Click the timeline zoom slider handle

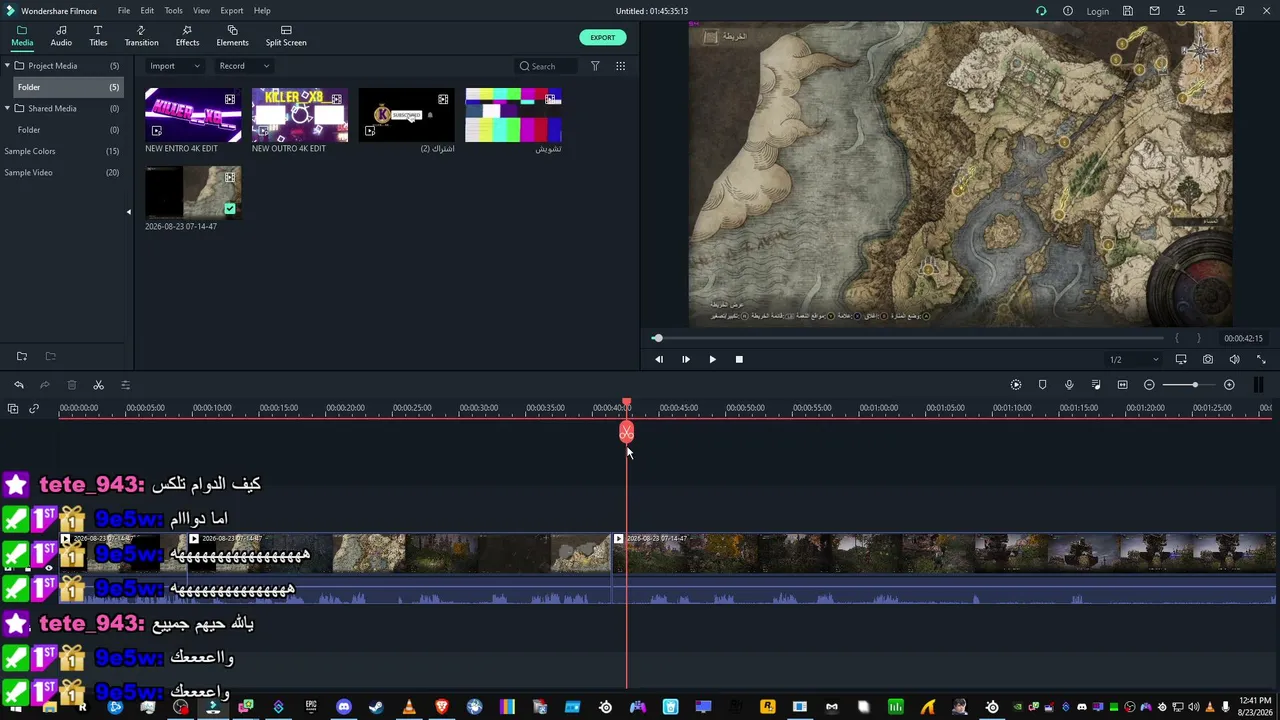point(1194,385)
